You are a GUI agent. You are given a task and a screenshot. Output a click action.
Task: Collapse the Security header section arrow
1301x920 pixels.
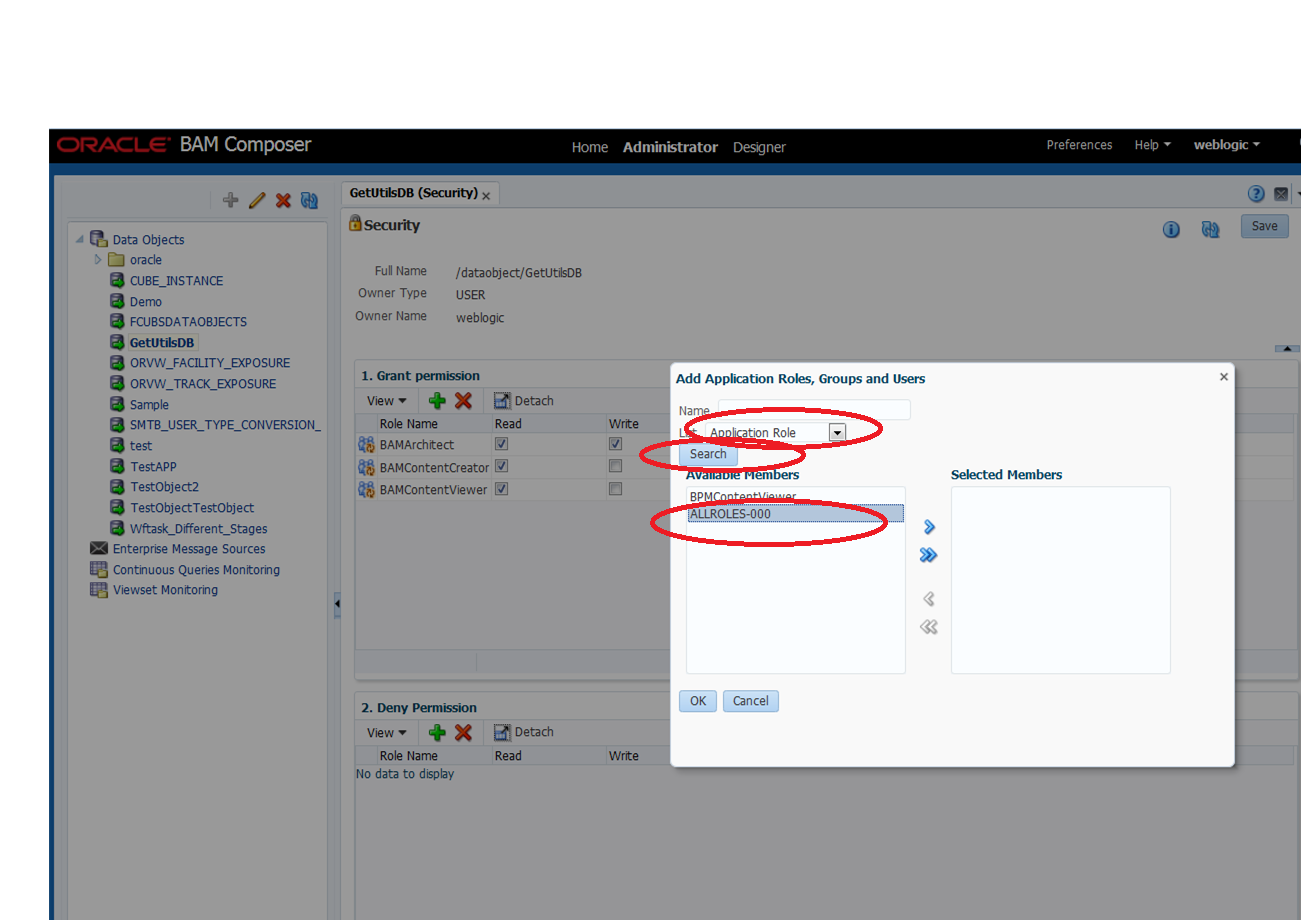[x=1288, y=348]
